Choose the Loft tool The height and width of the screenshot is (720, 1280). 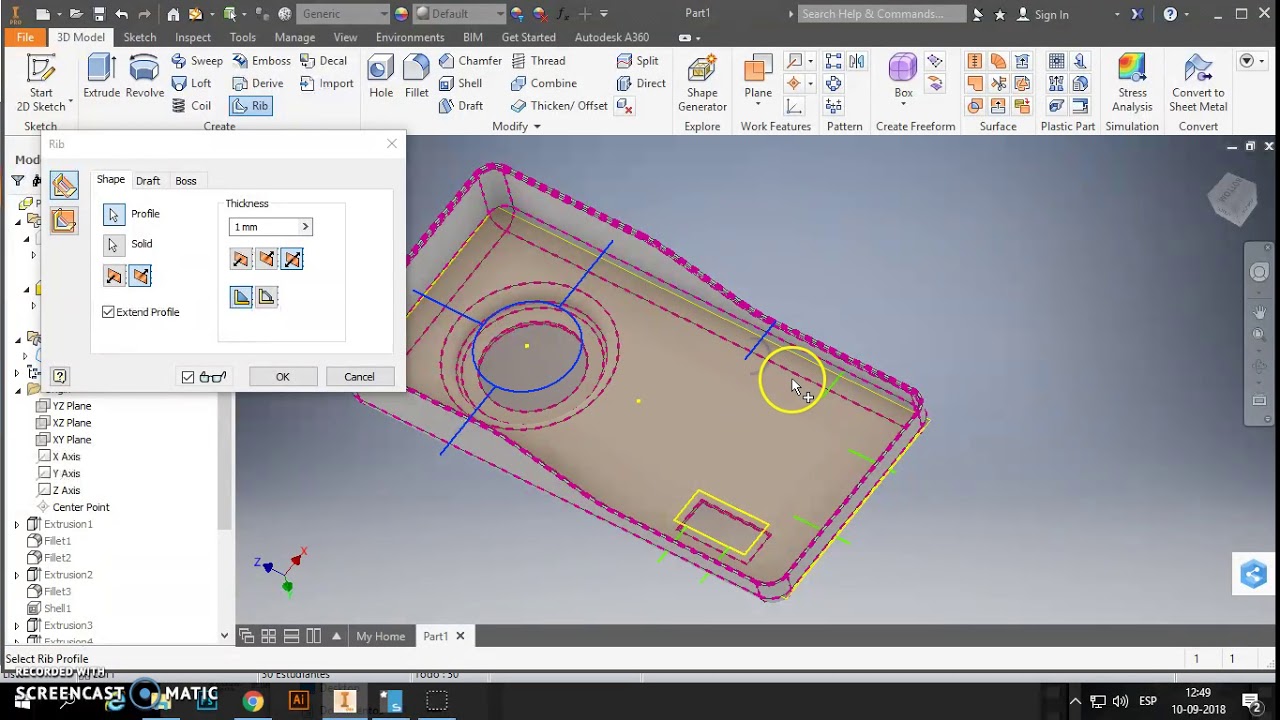click(191, 83)
